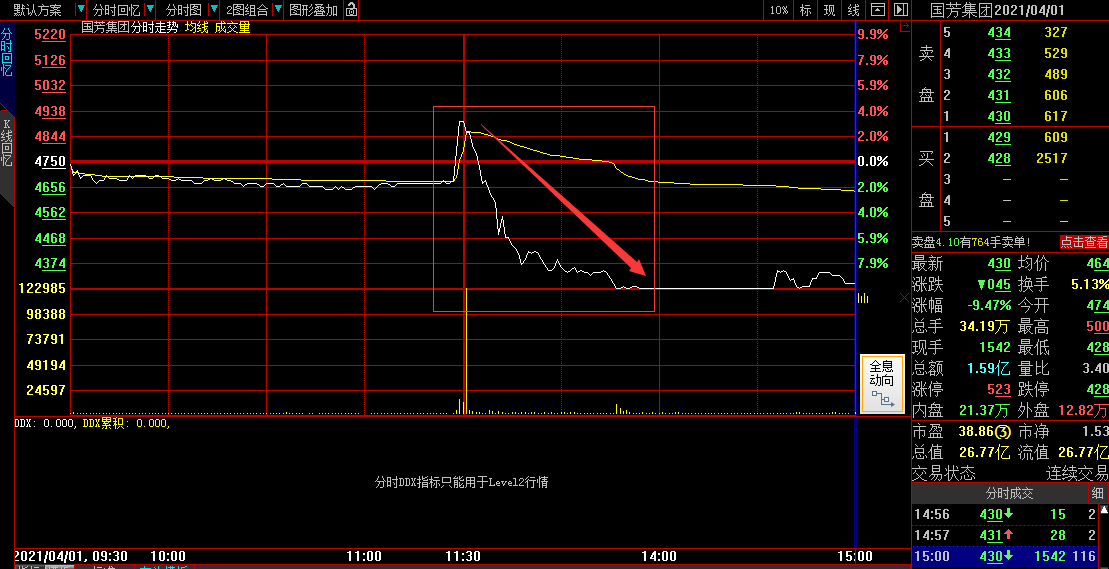Viewport: 1109px width, 569px height.
Task: Click the scrollbar up arrow in the trades list
Action: coord(1103,511)
